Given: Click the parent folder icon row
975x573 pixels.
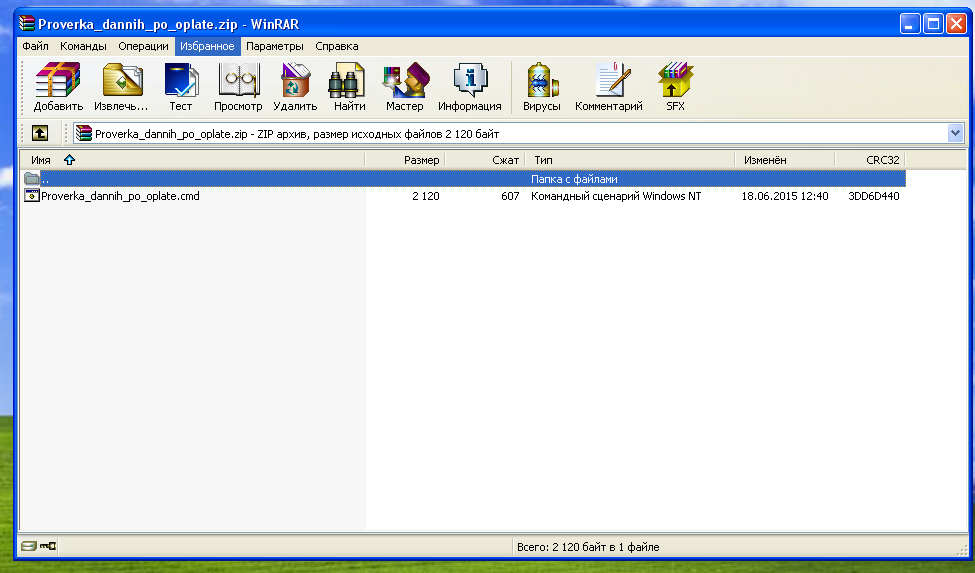Looking at the screenshot, I should pyautogui.click(x=464, y=179).
